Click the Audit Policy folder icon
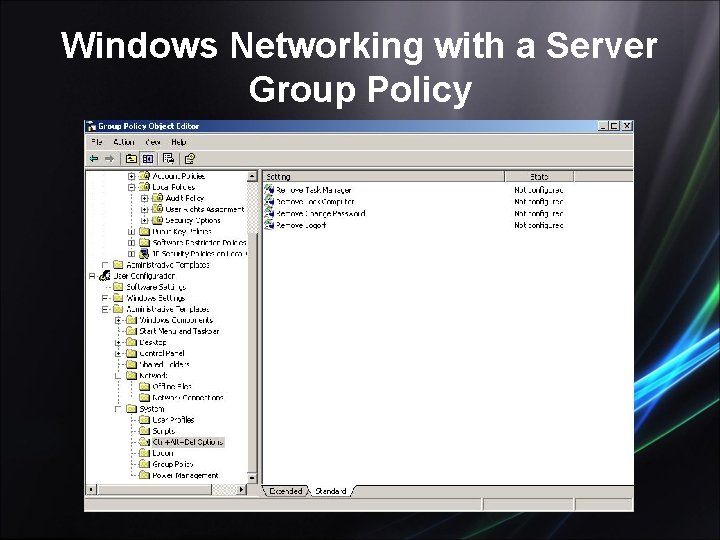The image size is (720, 540). (158, 198)
